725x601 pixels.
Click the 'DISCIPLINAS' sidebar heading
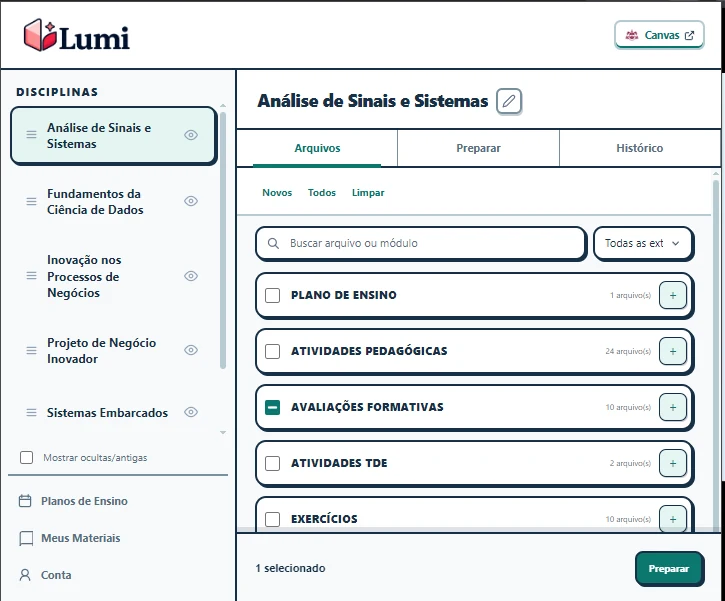57,92
